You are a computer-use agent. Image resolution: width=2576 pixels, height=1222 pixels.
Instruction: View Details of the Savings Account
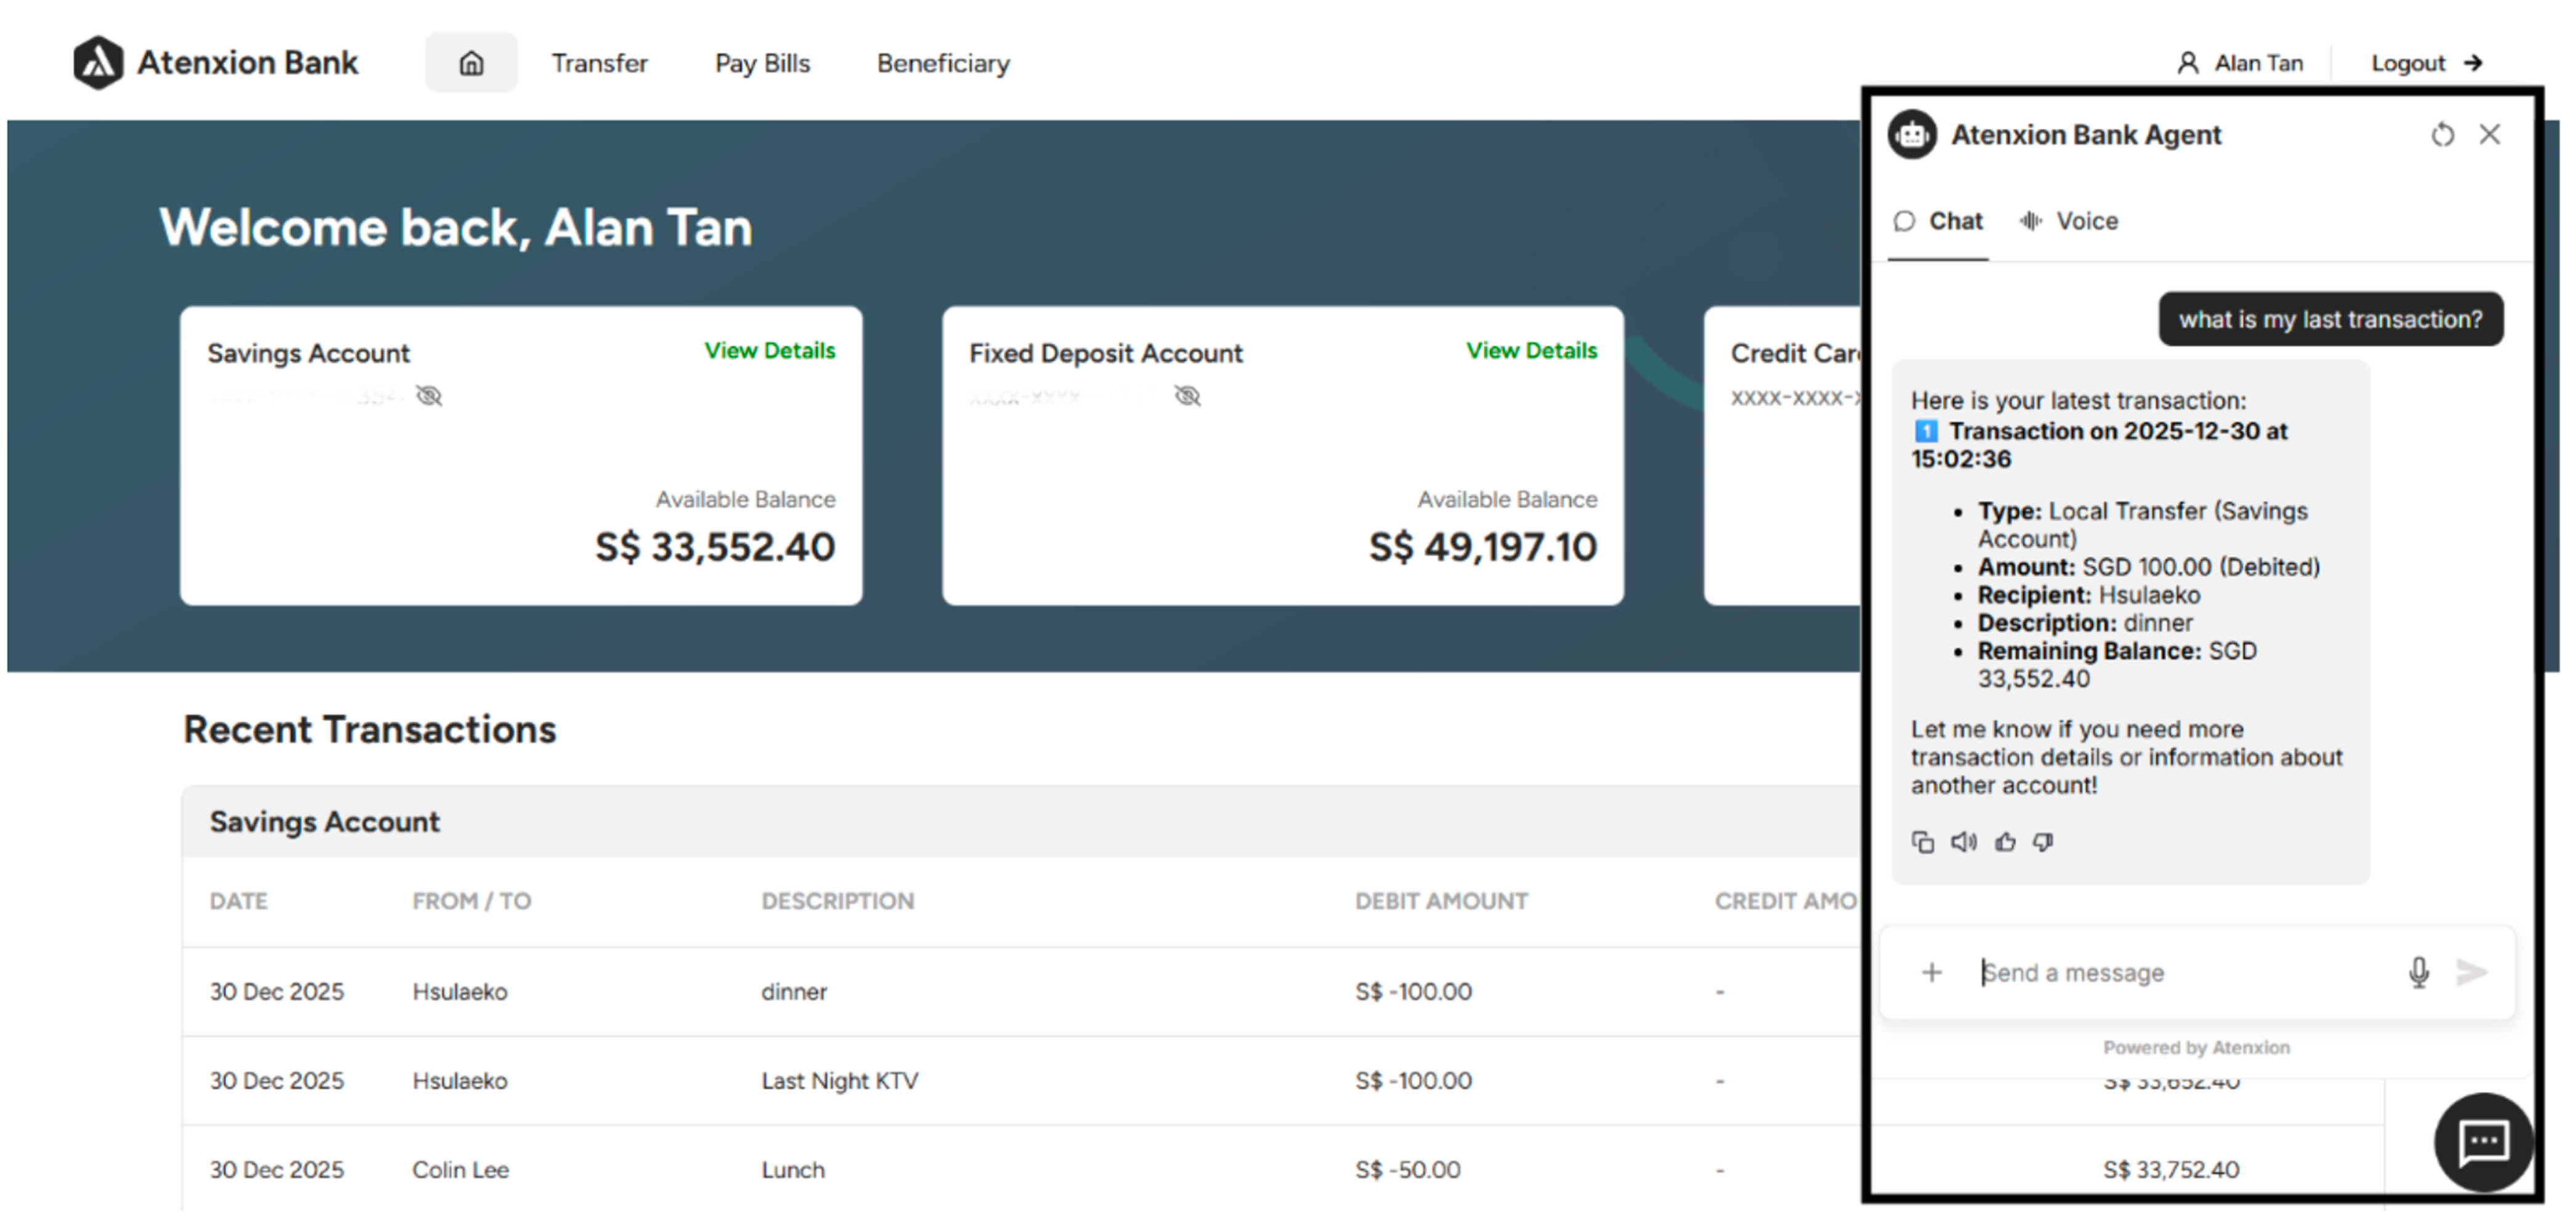pos(769,350)
